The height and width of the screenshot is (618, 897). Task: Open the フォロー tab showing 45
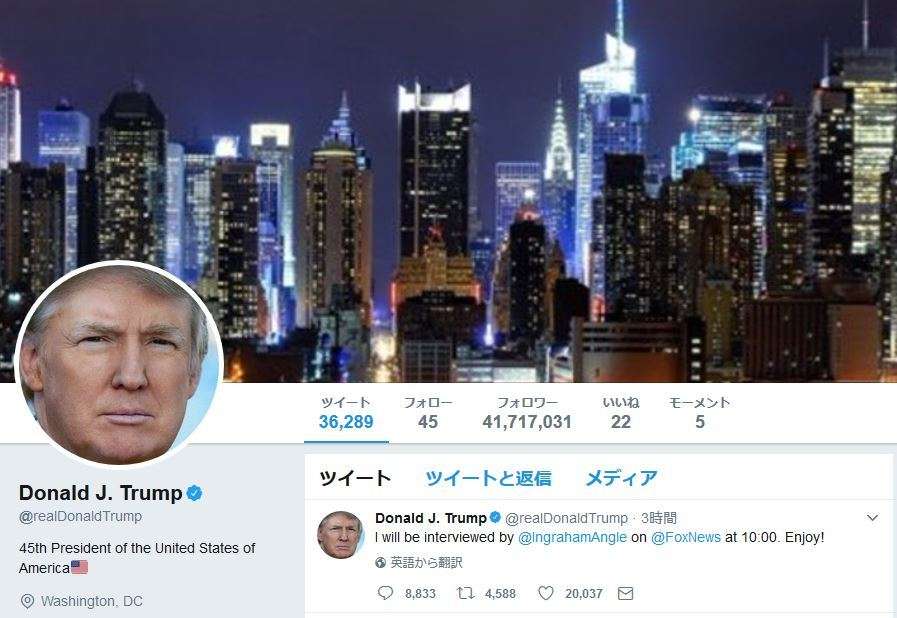tap(428, 413)
